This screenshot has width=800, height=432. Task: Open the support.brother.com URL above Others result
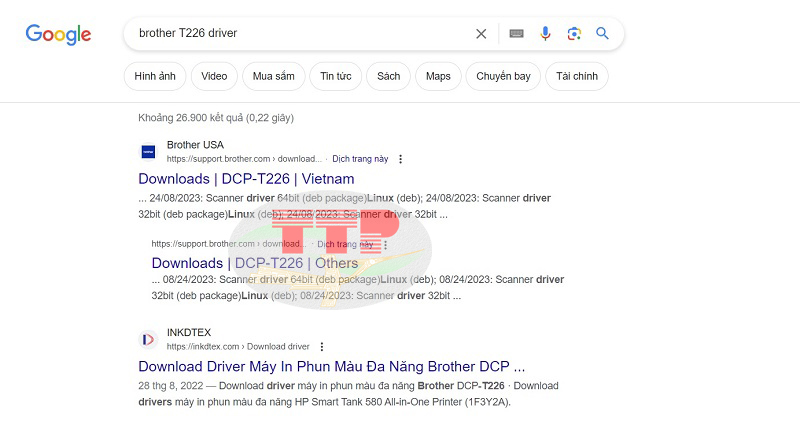[x=229, y=244]
